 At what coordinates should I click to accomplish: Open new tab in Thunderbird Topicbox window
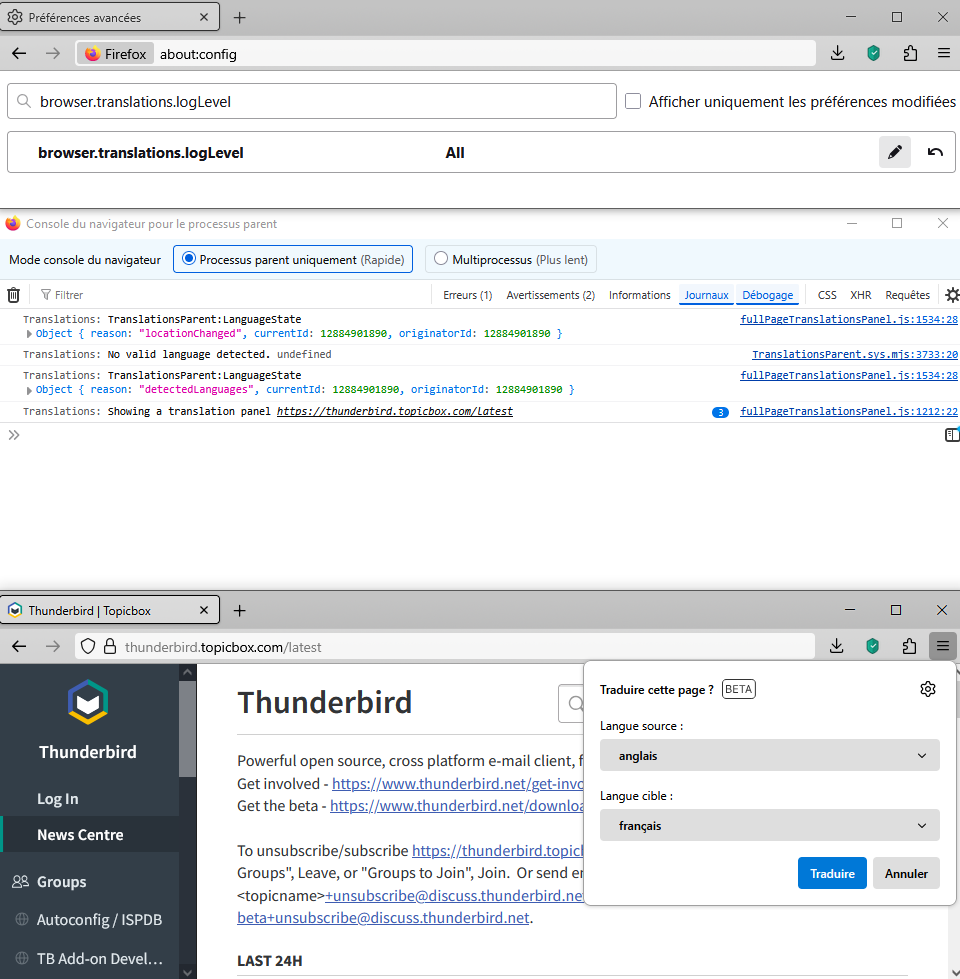click(240, 611)
